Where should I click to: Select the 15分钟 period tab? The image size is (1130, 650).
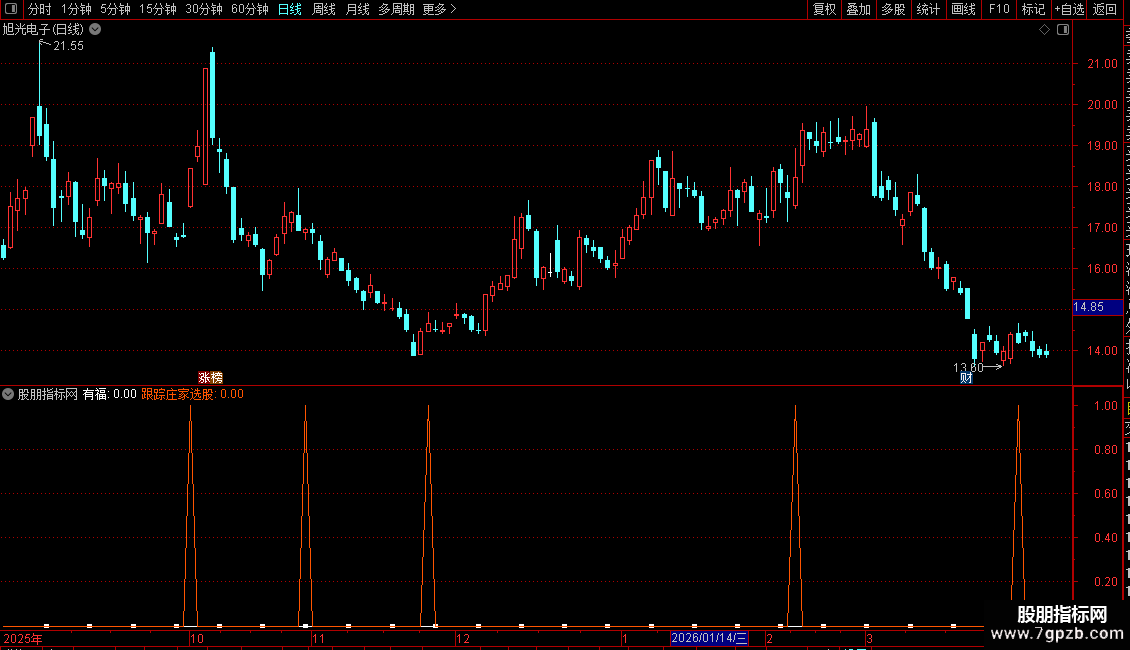point(158,9)
